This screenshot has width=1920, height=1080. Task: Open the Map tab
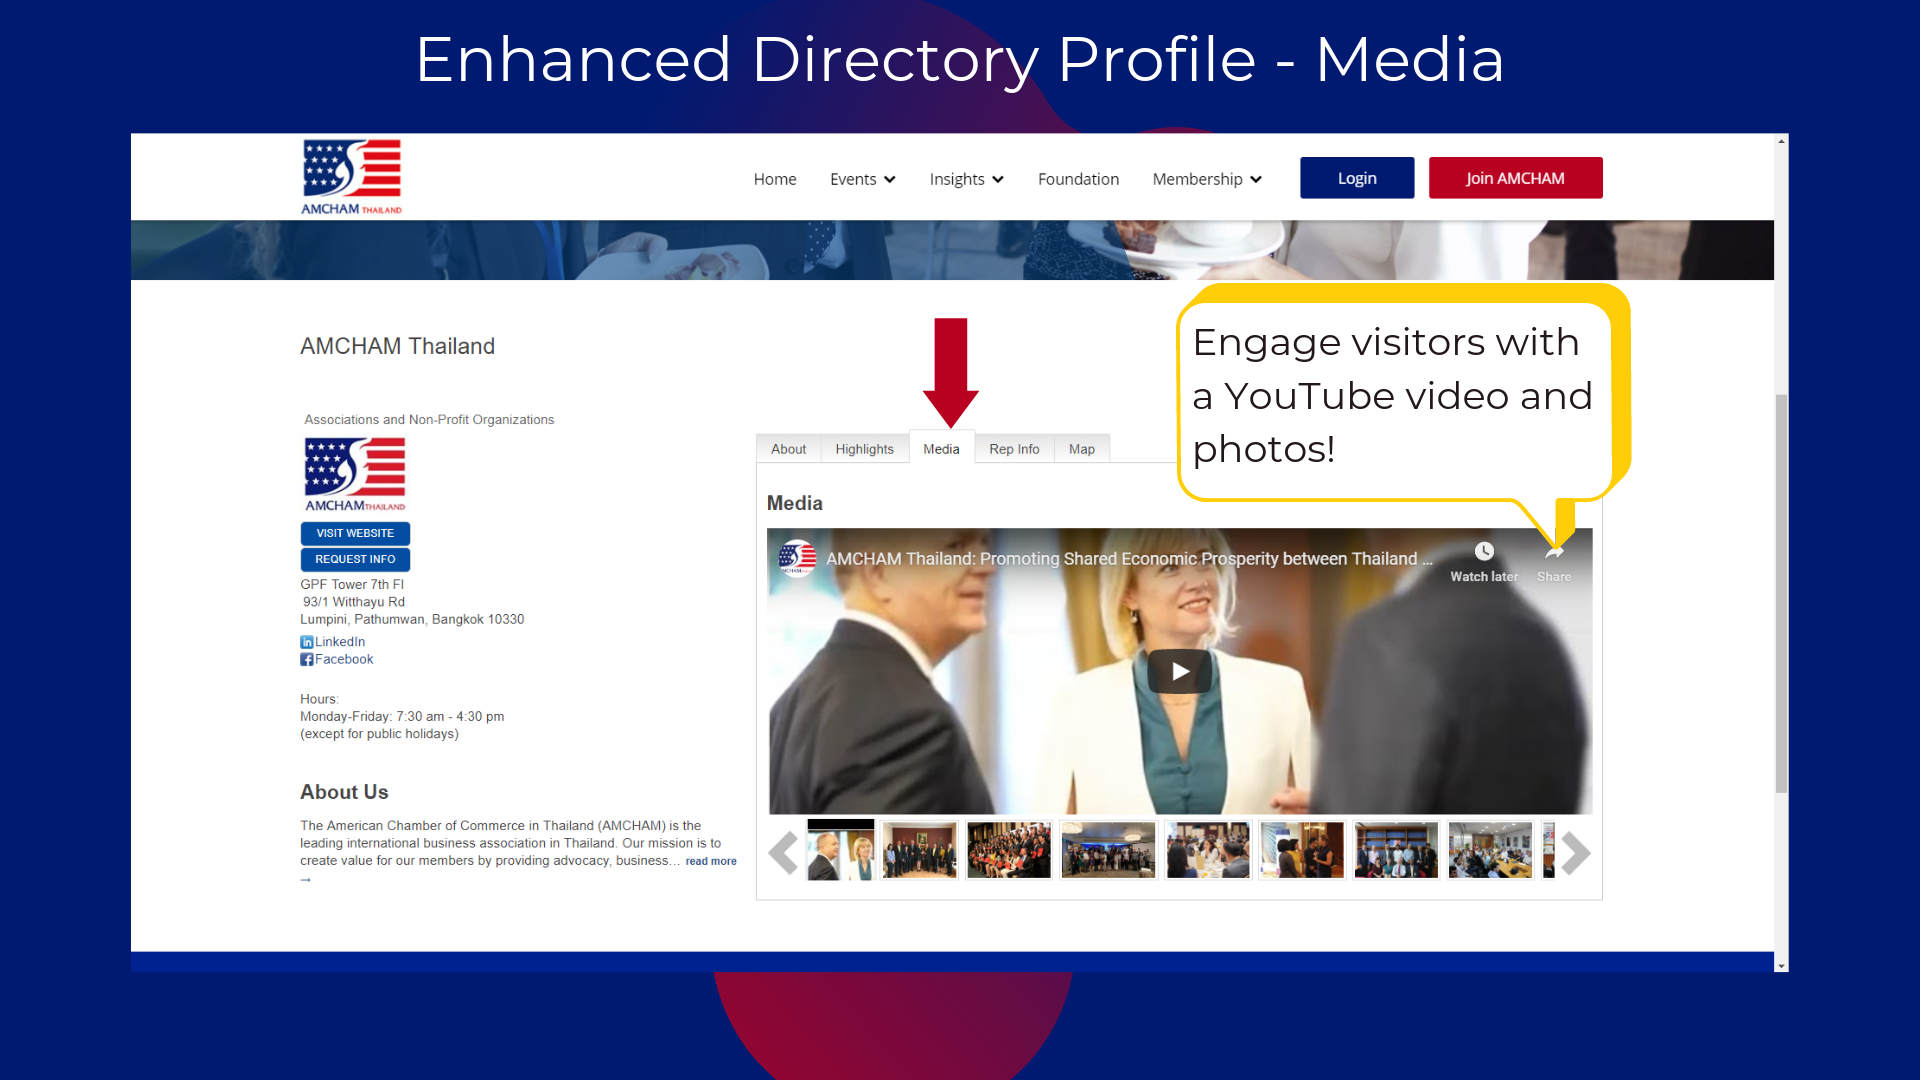point(1081,449)
